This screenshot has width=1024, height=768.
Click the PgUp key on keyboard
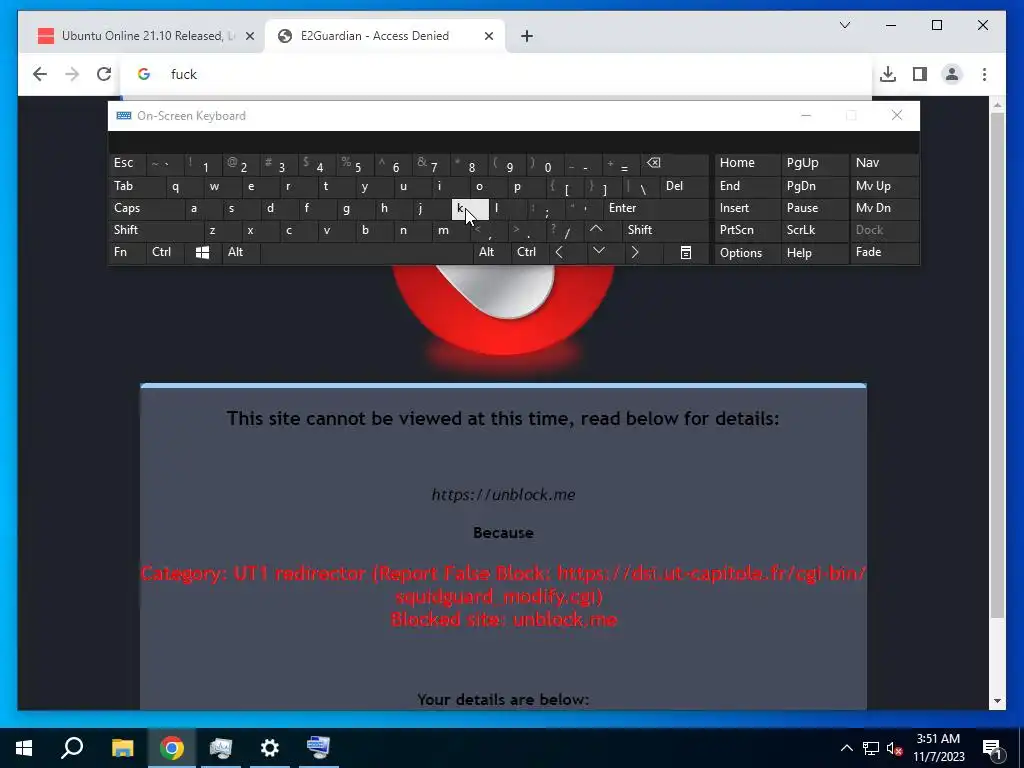[814, 163]
